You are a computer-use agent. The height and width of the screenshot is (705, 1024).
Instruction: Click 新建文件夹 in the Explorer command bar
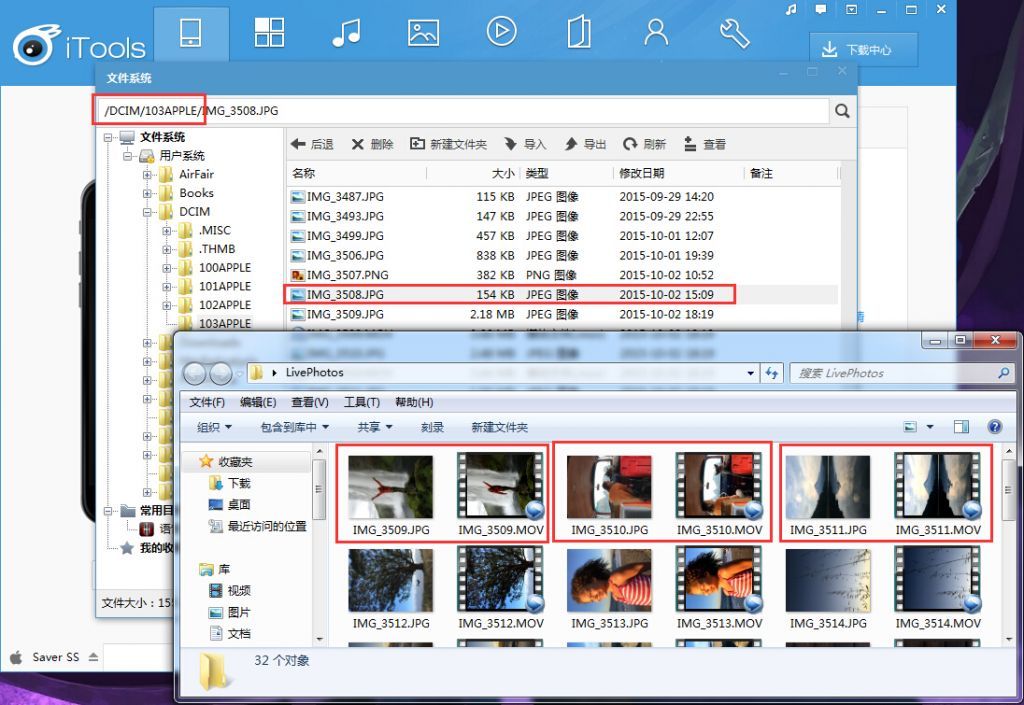point(500,427)
